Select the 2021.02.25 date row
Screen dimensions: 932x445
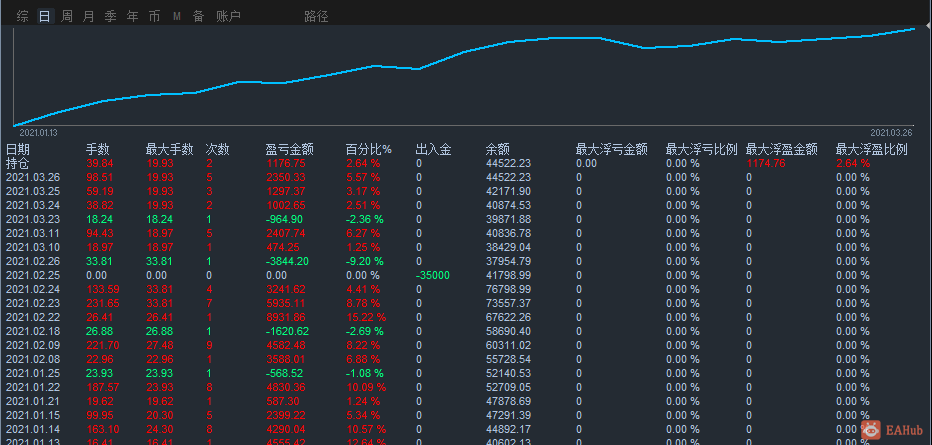(x=466, y=275)
